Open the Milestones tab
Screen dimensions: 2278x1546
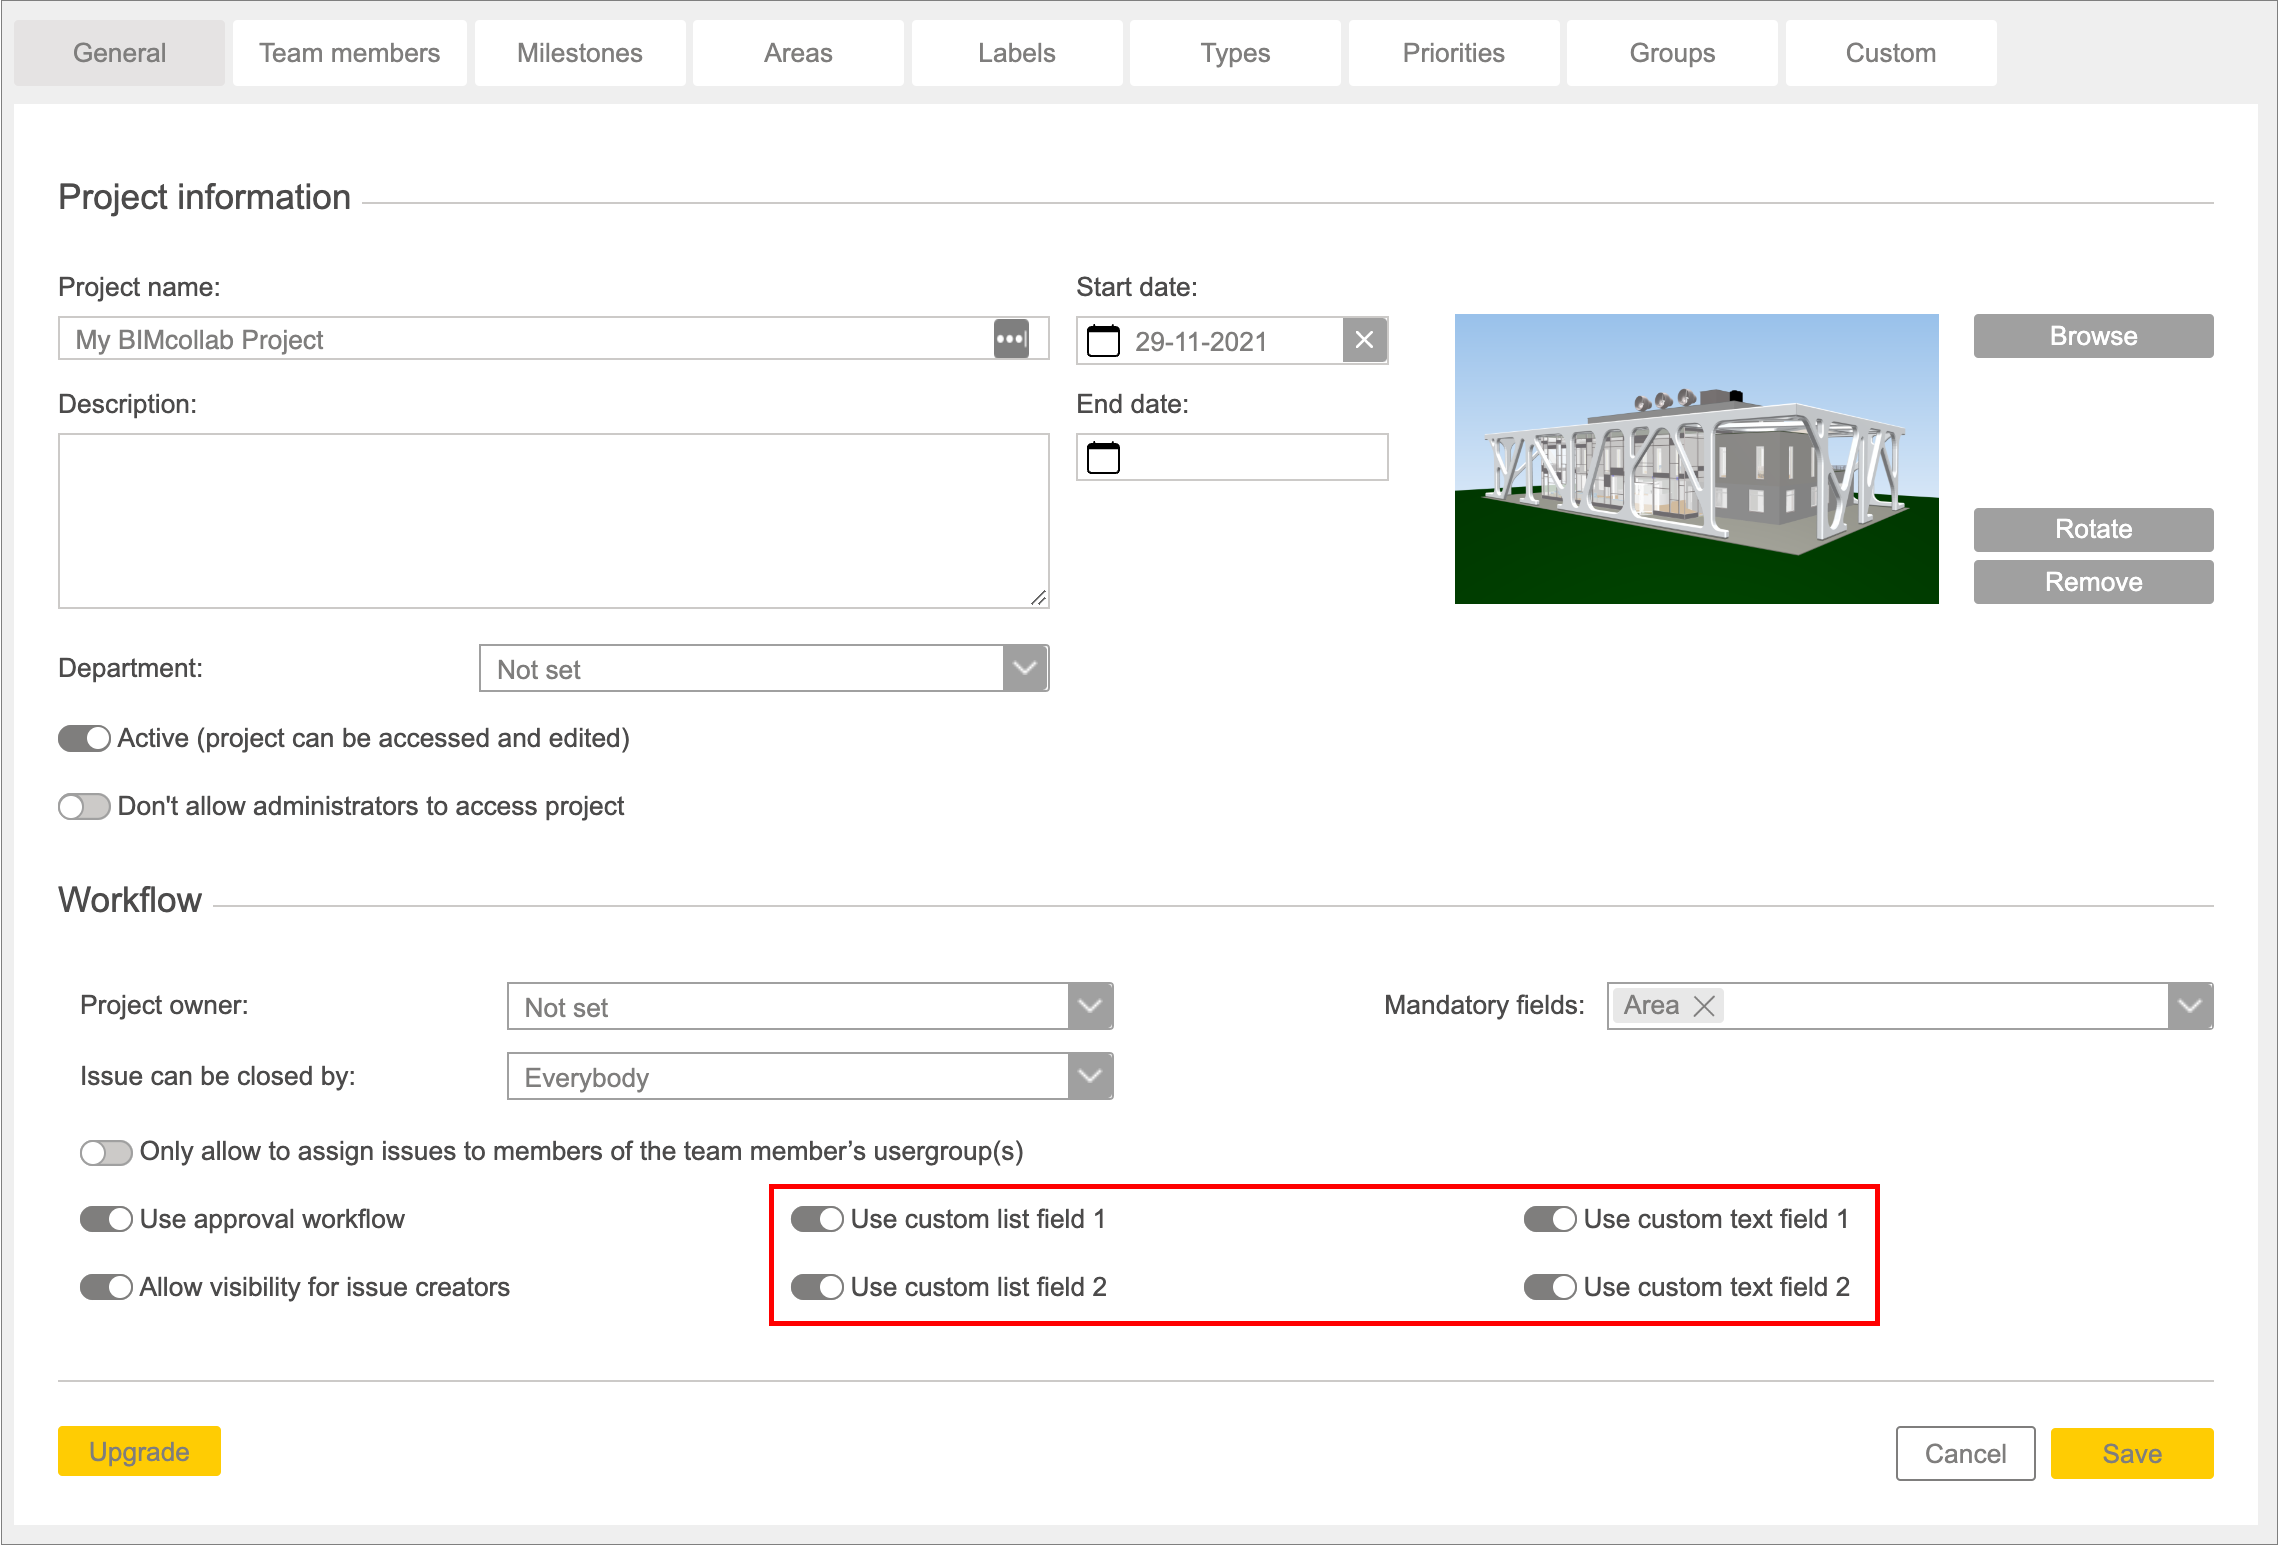580,53
